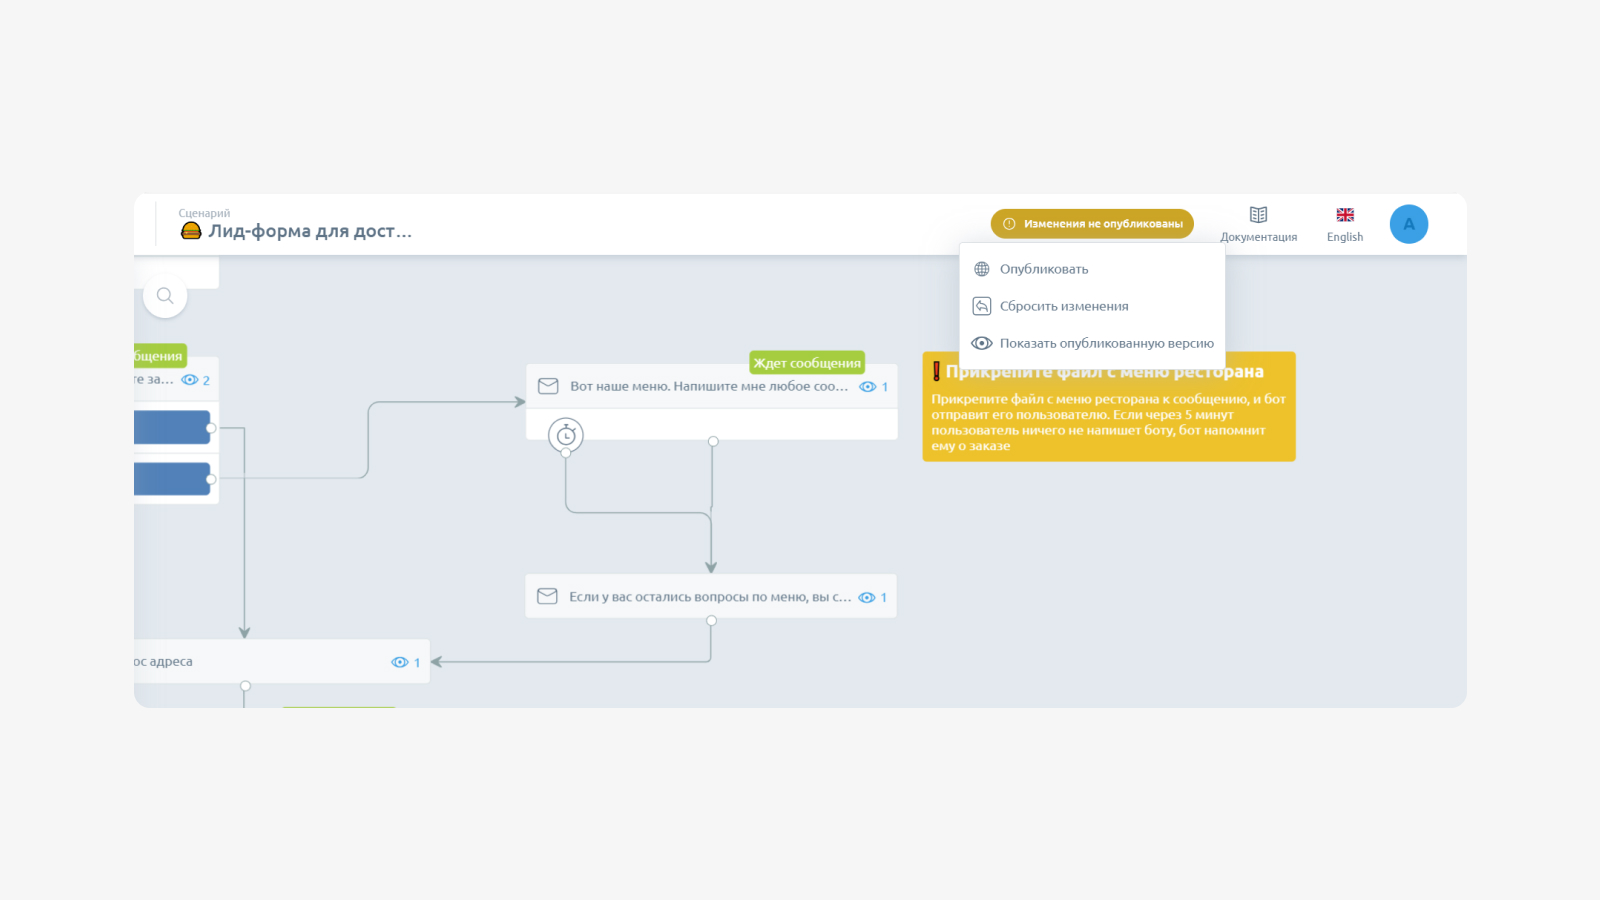The width and height of the screenshot is (1600, 900).
Task: Click the scenario title 'Лид-форма для дост…'
Action: click(x=310, y=231)
